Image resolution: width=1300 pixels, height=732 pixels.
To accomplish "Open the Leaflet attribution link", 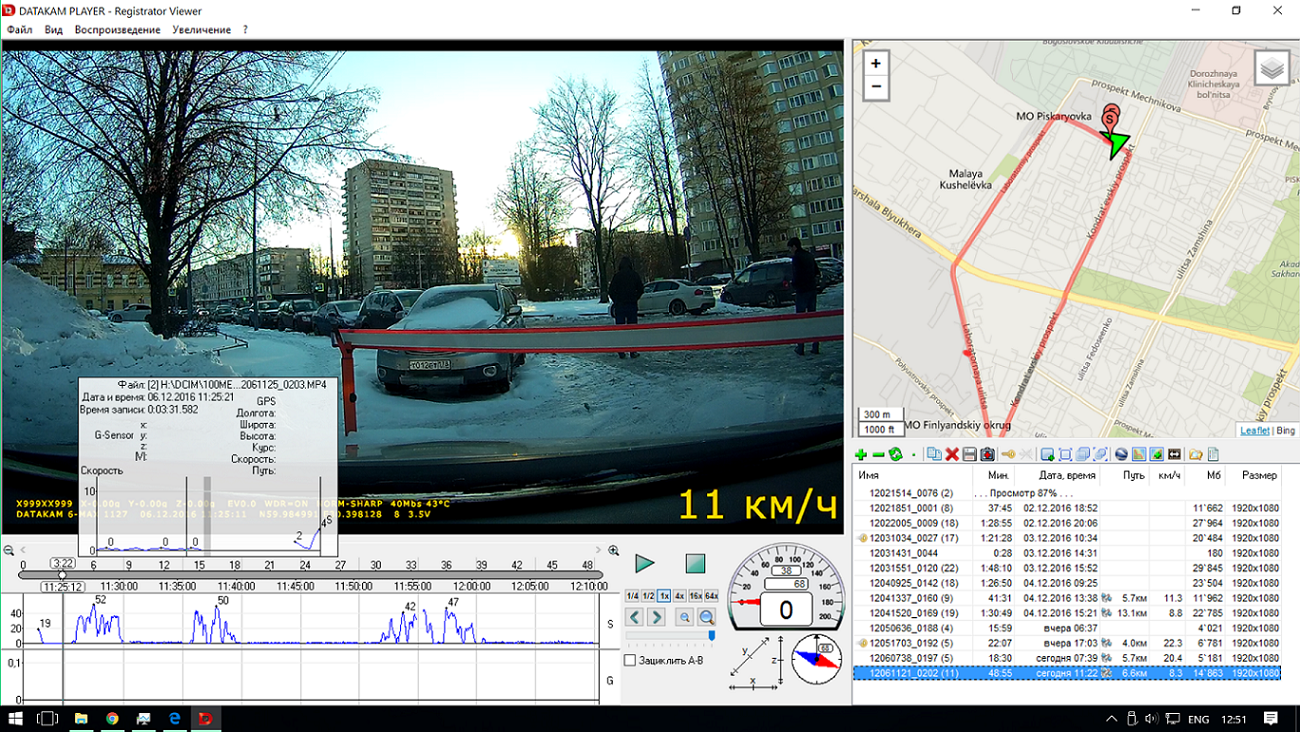I will point(1254,431).
